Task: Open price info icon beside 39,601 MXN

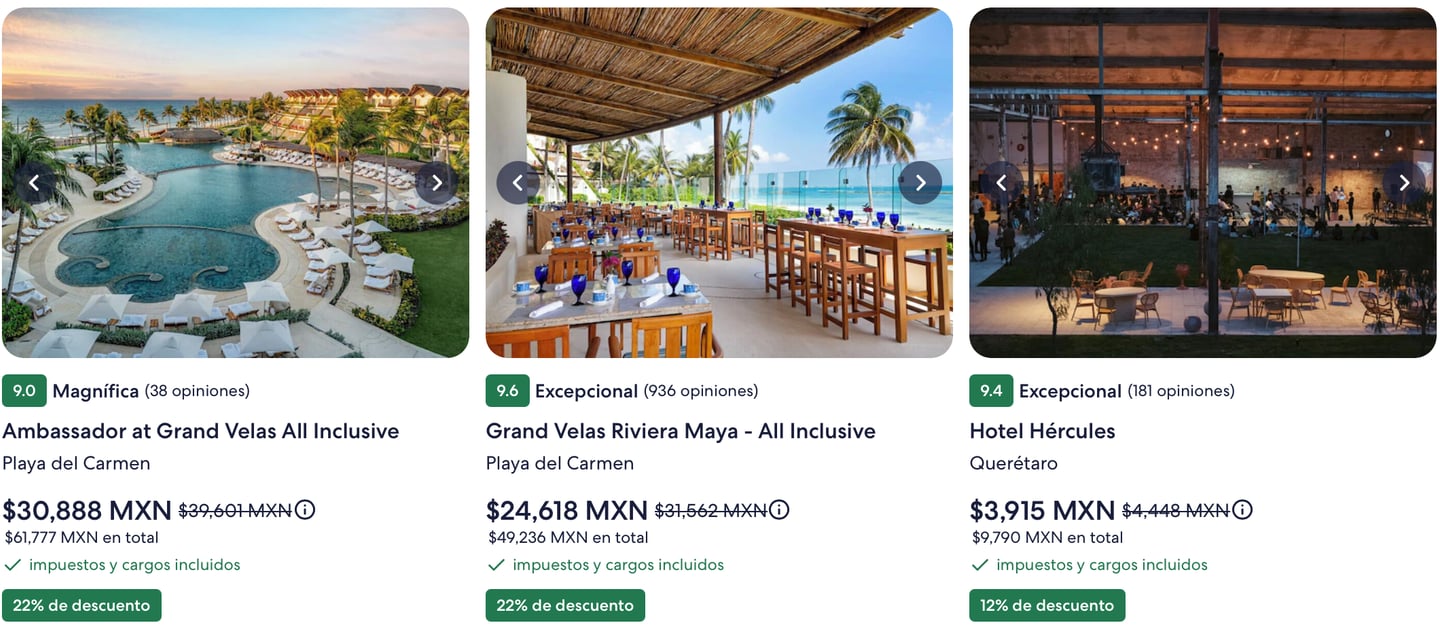Action: 305,510
